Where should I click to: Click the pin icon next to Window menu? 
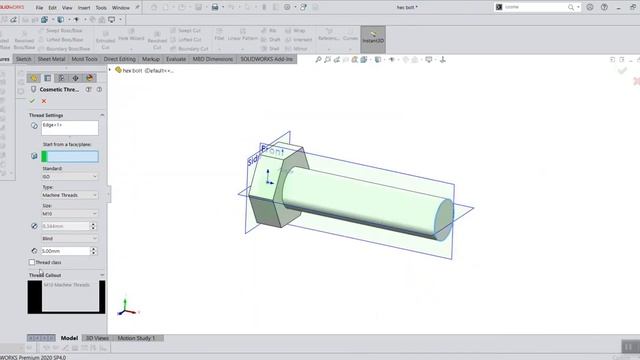coord(137,7)
